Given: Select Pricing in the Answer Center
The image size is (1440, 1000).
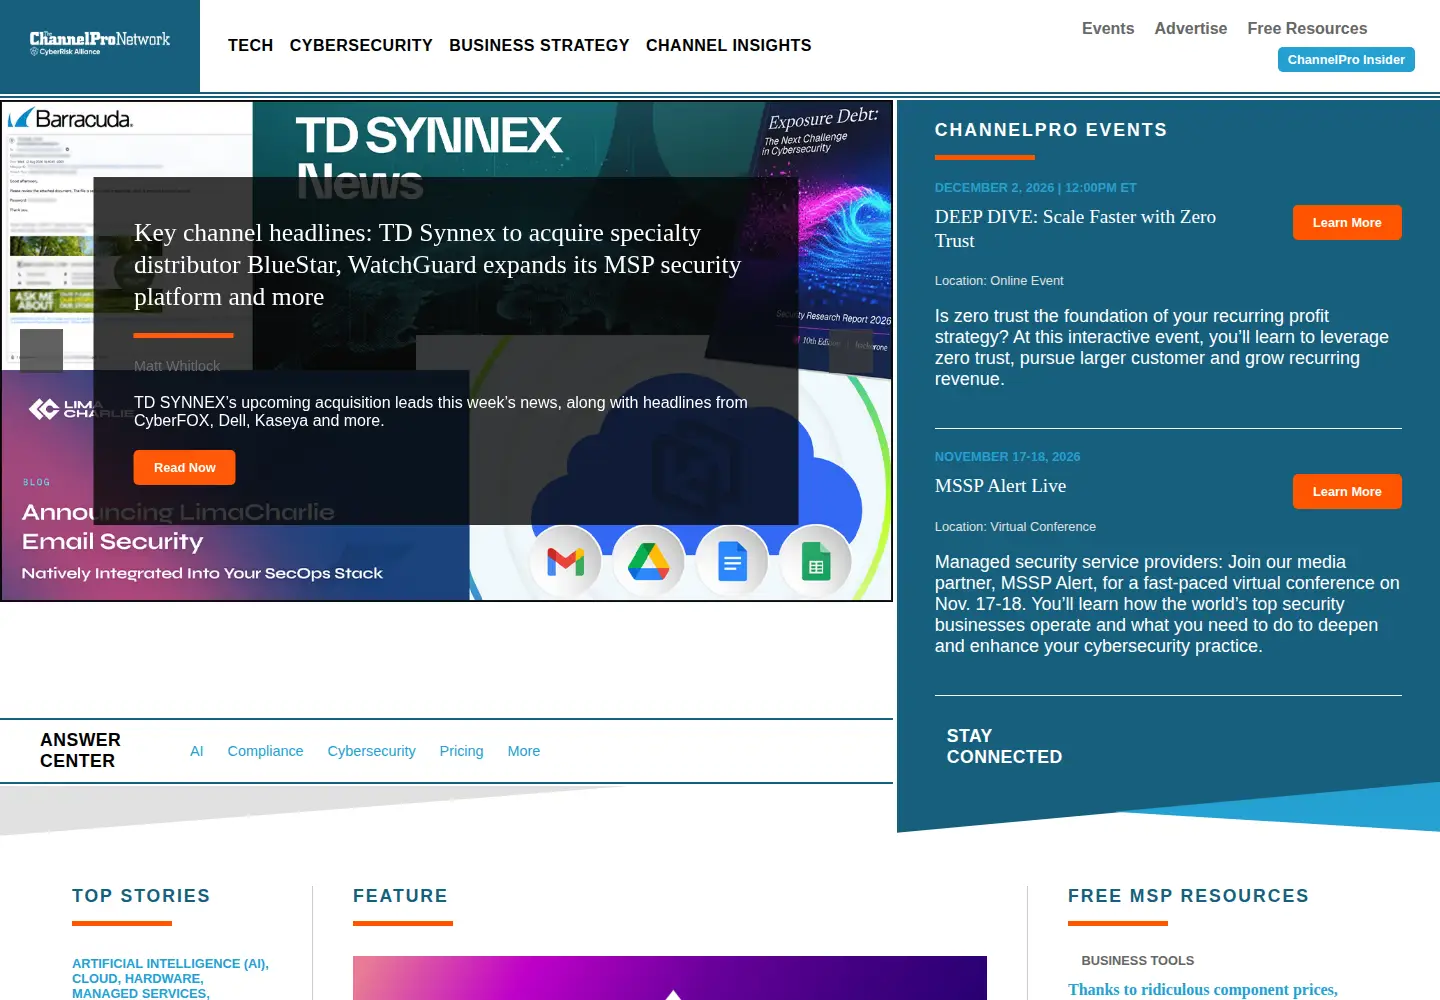Looking at the screenshot, I should tap(462, 751).
